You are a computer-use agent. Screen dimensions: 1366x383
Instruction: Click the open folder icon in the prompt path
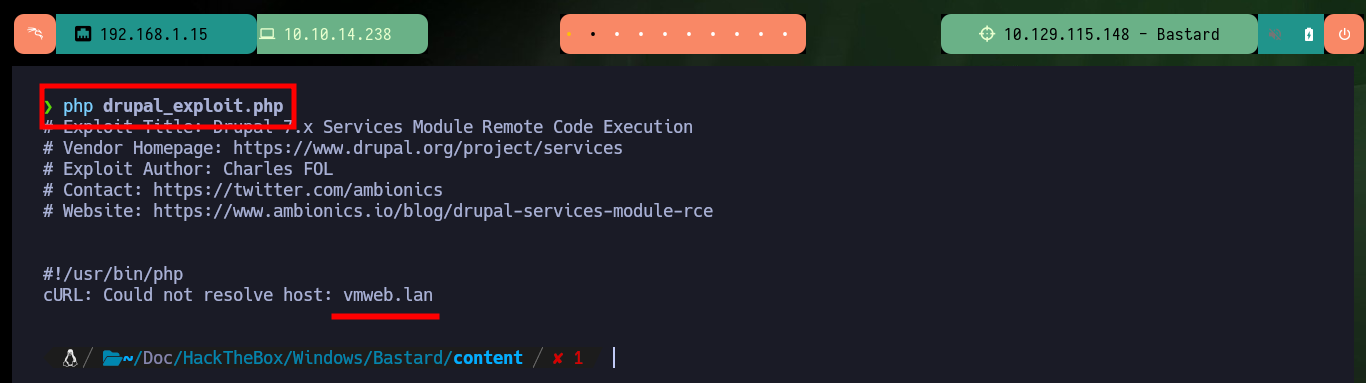point(111,358)
